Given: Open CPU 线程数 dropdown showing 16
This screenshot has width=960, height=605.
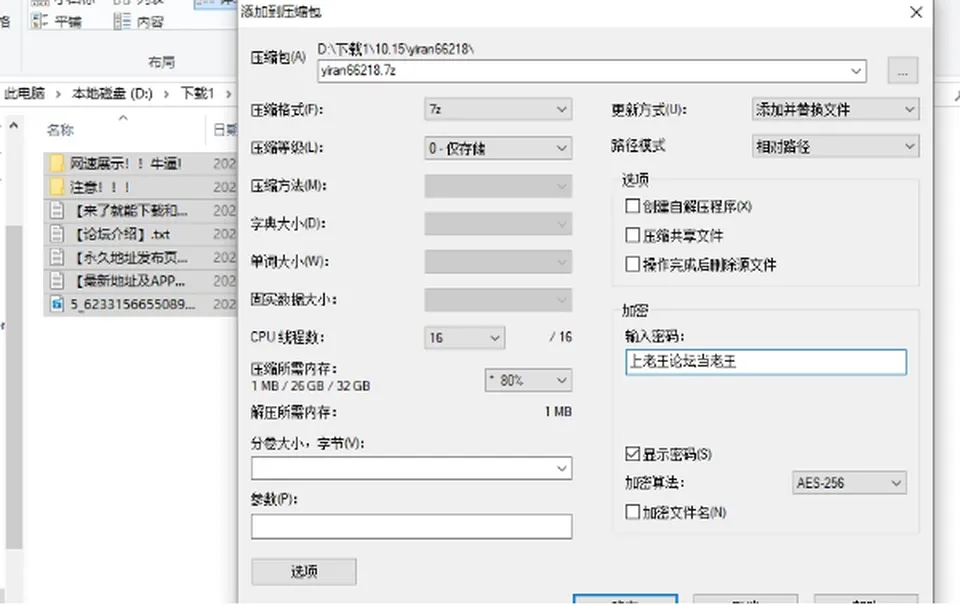Looking at the screenshot, I should [x=464, y=337].
